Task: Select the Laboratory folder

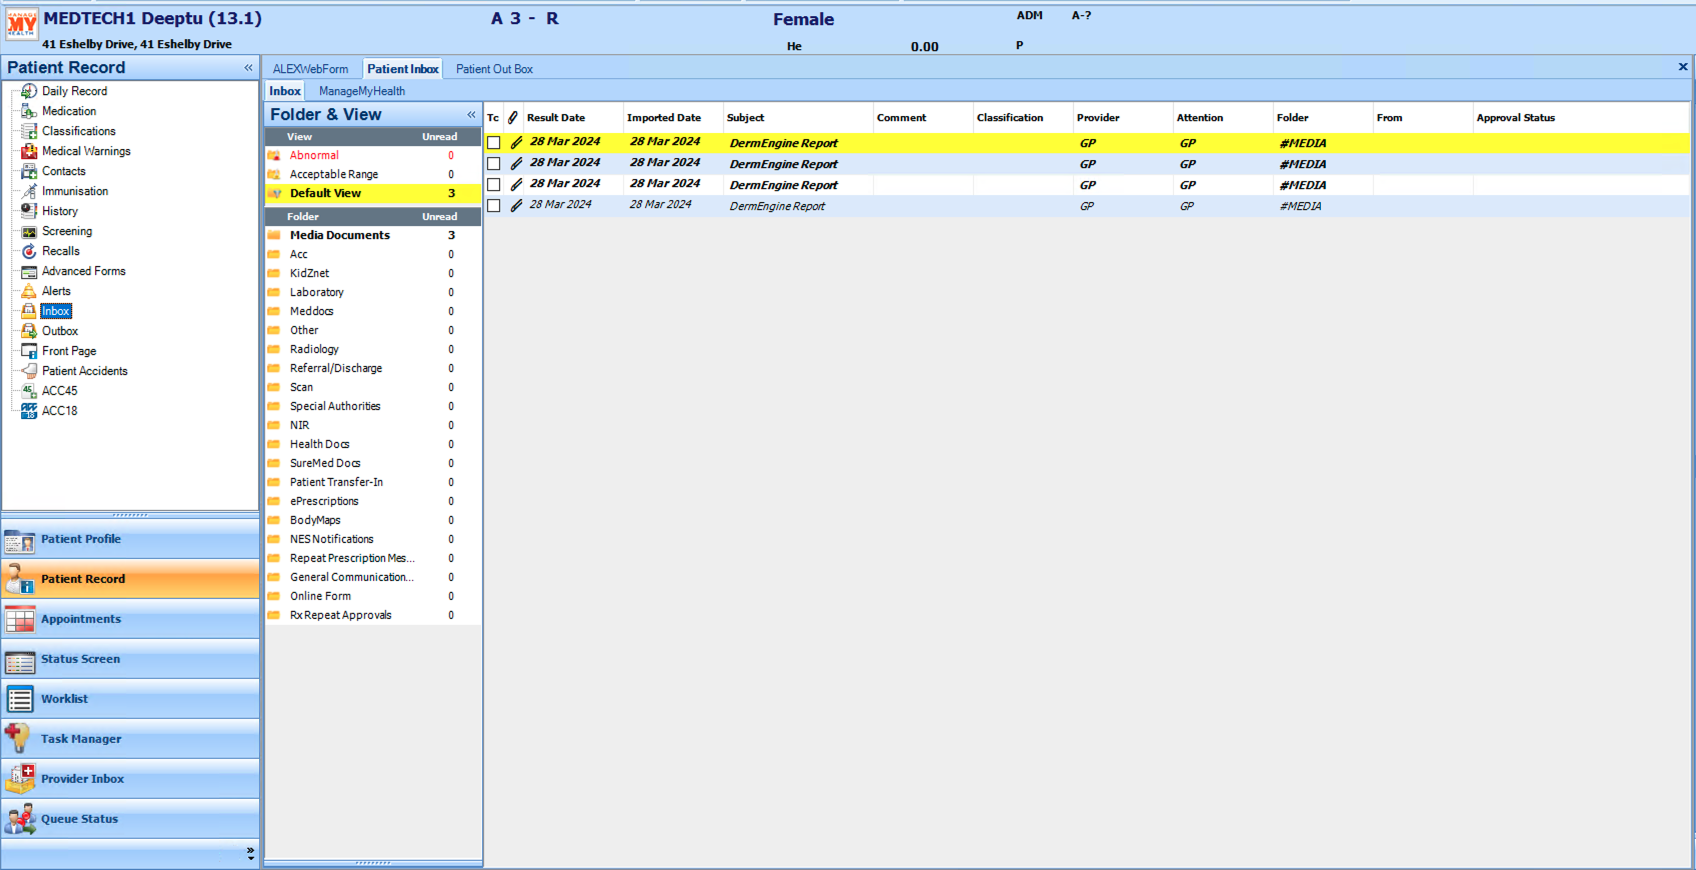Action: 316,292
